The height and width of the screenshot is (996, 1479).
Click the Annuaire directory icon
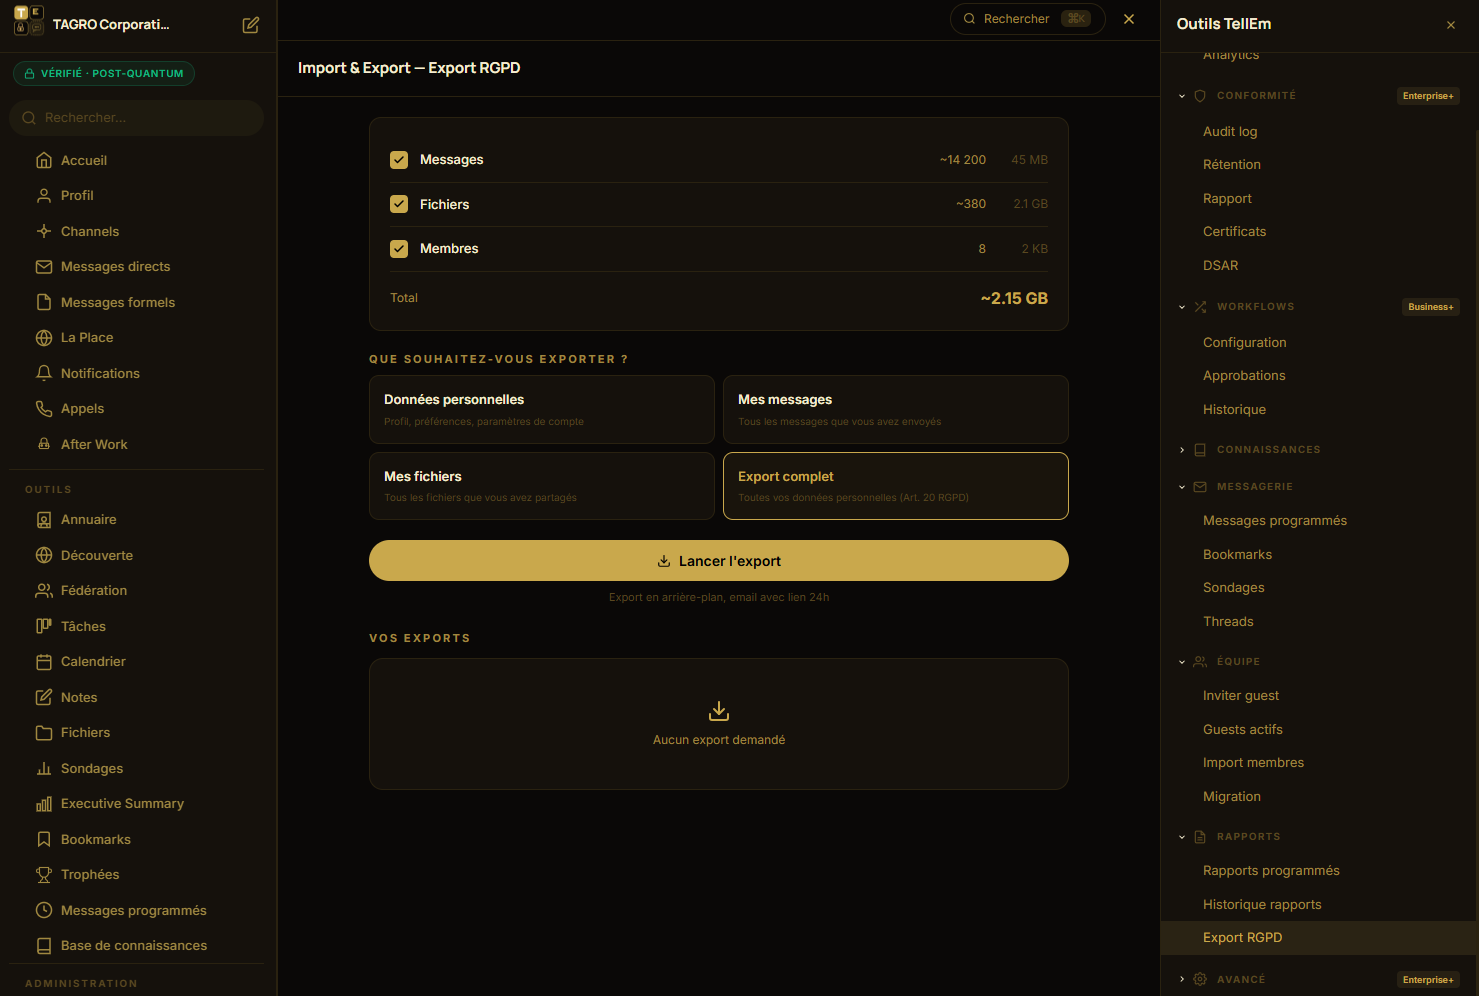[44, 520]
